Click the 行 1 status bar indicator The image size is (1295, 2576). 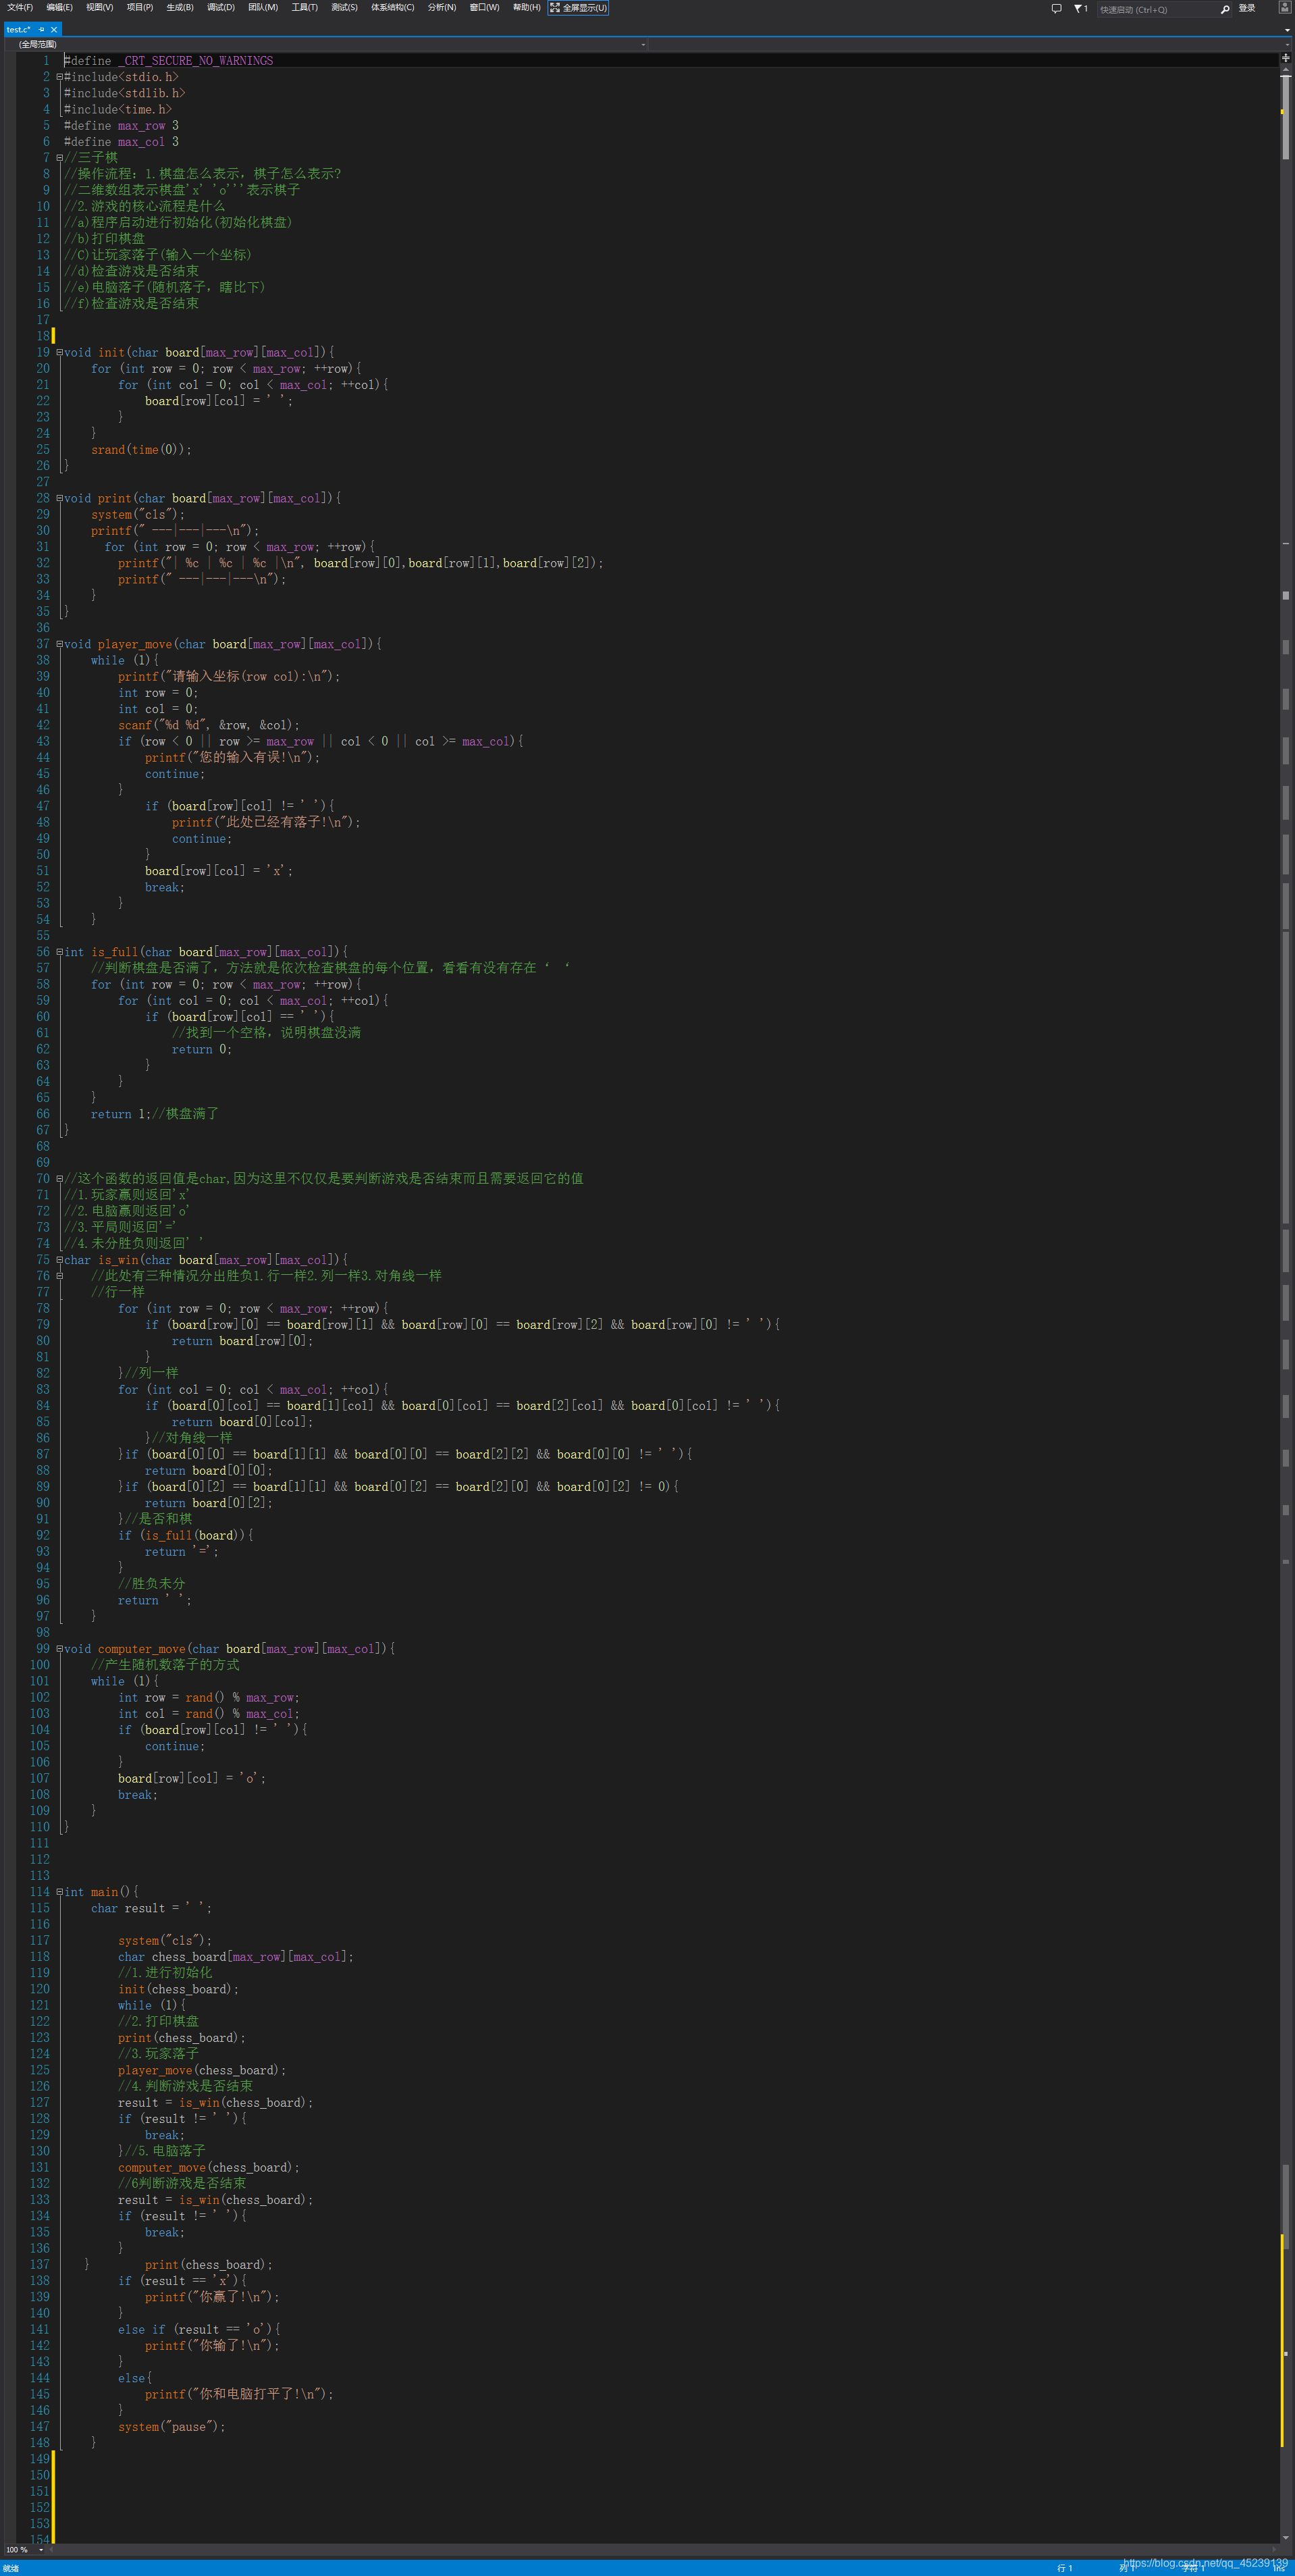[x=1065, y=2568]
